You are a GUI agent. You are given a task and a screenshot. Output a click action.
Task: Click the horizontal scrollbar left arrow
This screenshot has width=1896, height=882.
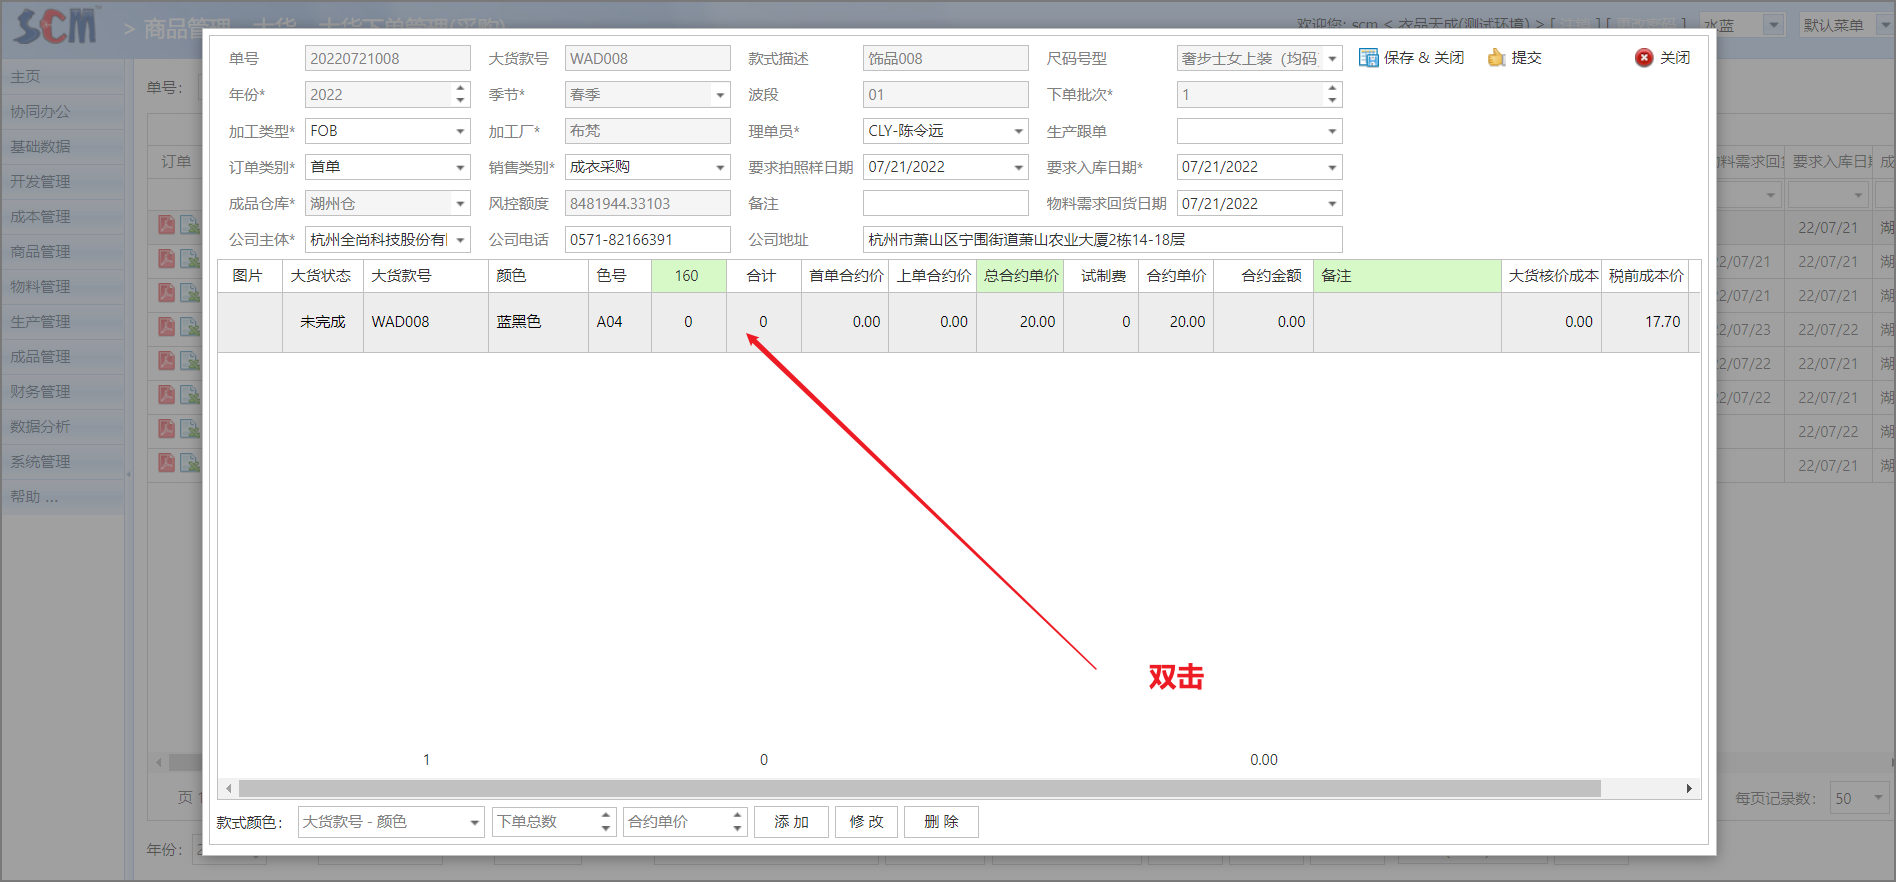[229, 789]
